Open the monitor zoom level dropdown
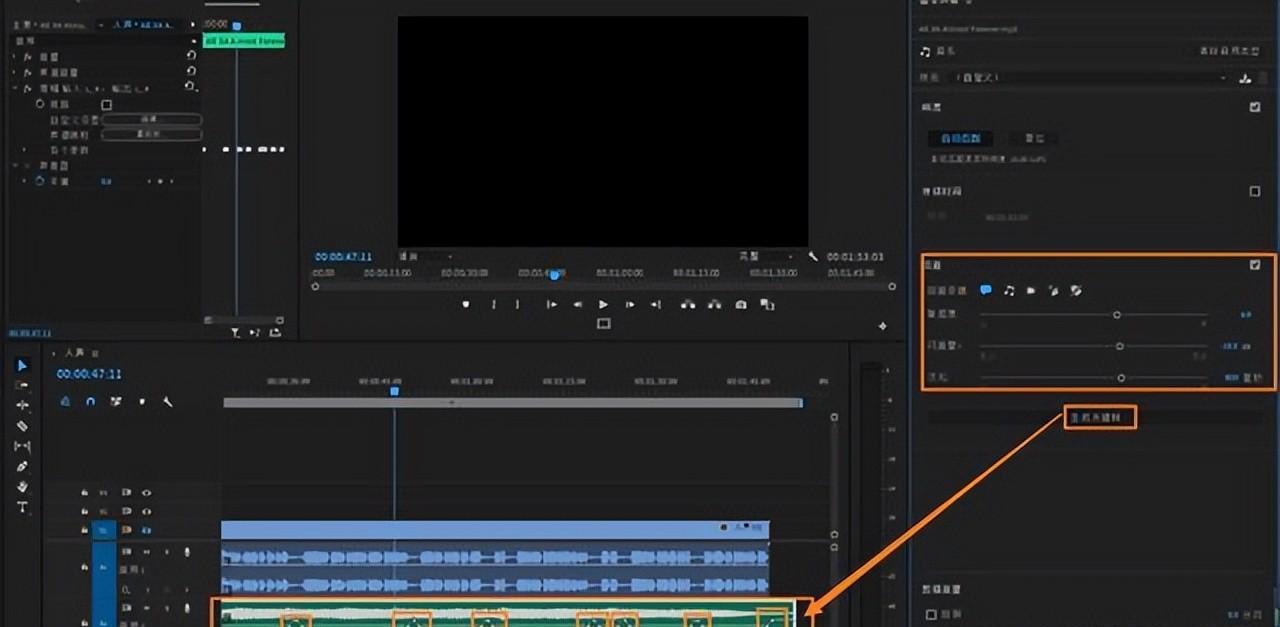The width and height of the screenshot is (1280, 627). point(425,257)
